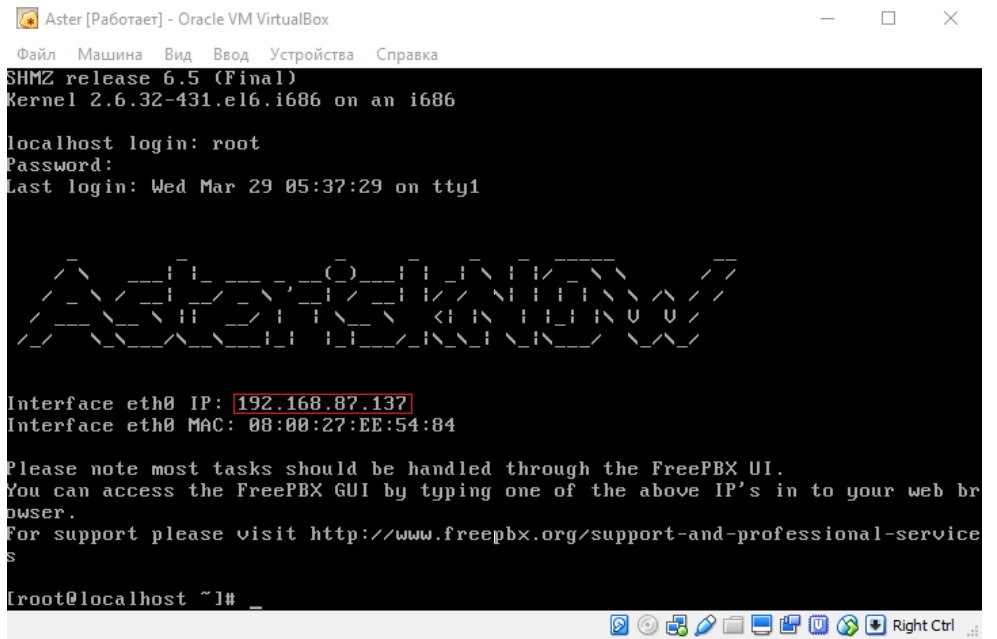
Task: Open the Устройства menu
Action: (x=312, y=55)
